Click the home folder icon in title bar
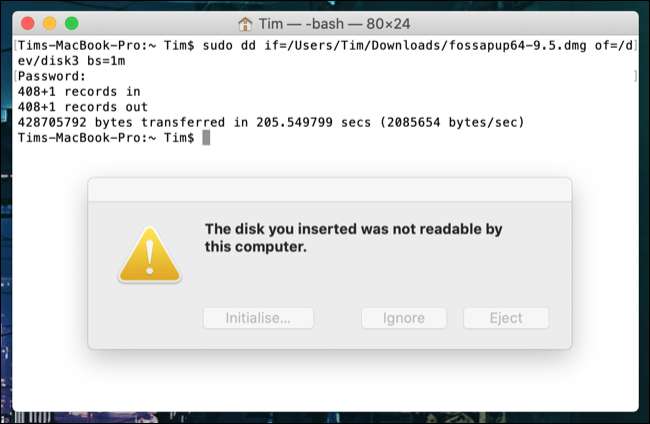Screen dimensions: 650x424 (245, 23)
